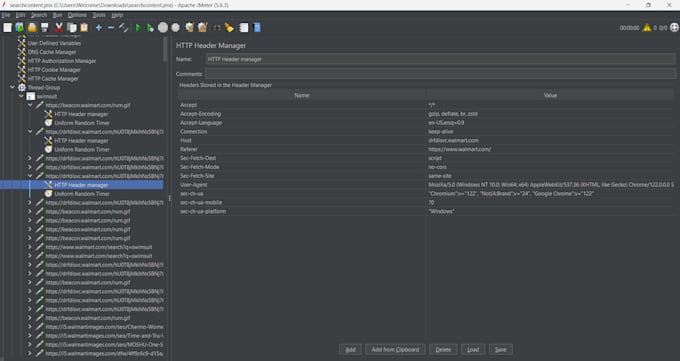680x361 pixels.
Task: Collapse the swimsuit controller node
Action: pos(21,96)
